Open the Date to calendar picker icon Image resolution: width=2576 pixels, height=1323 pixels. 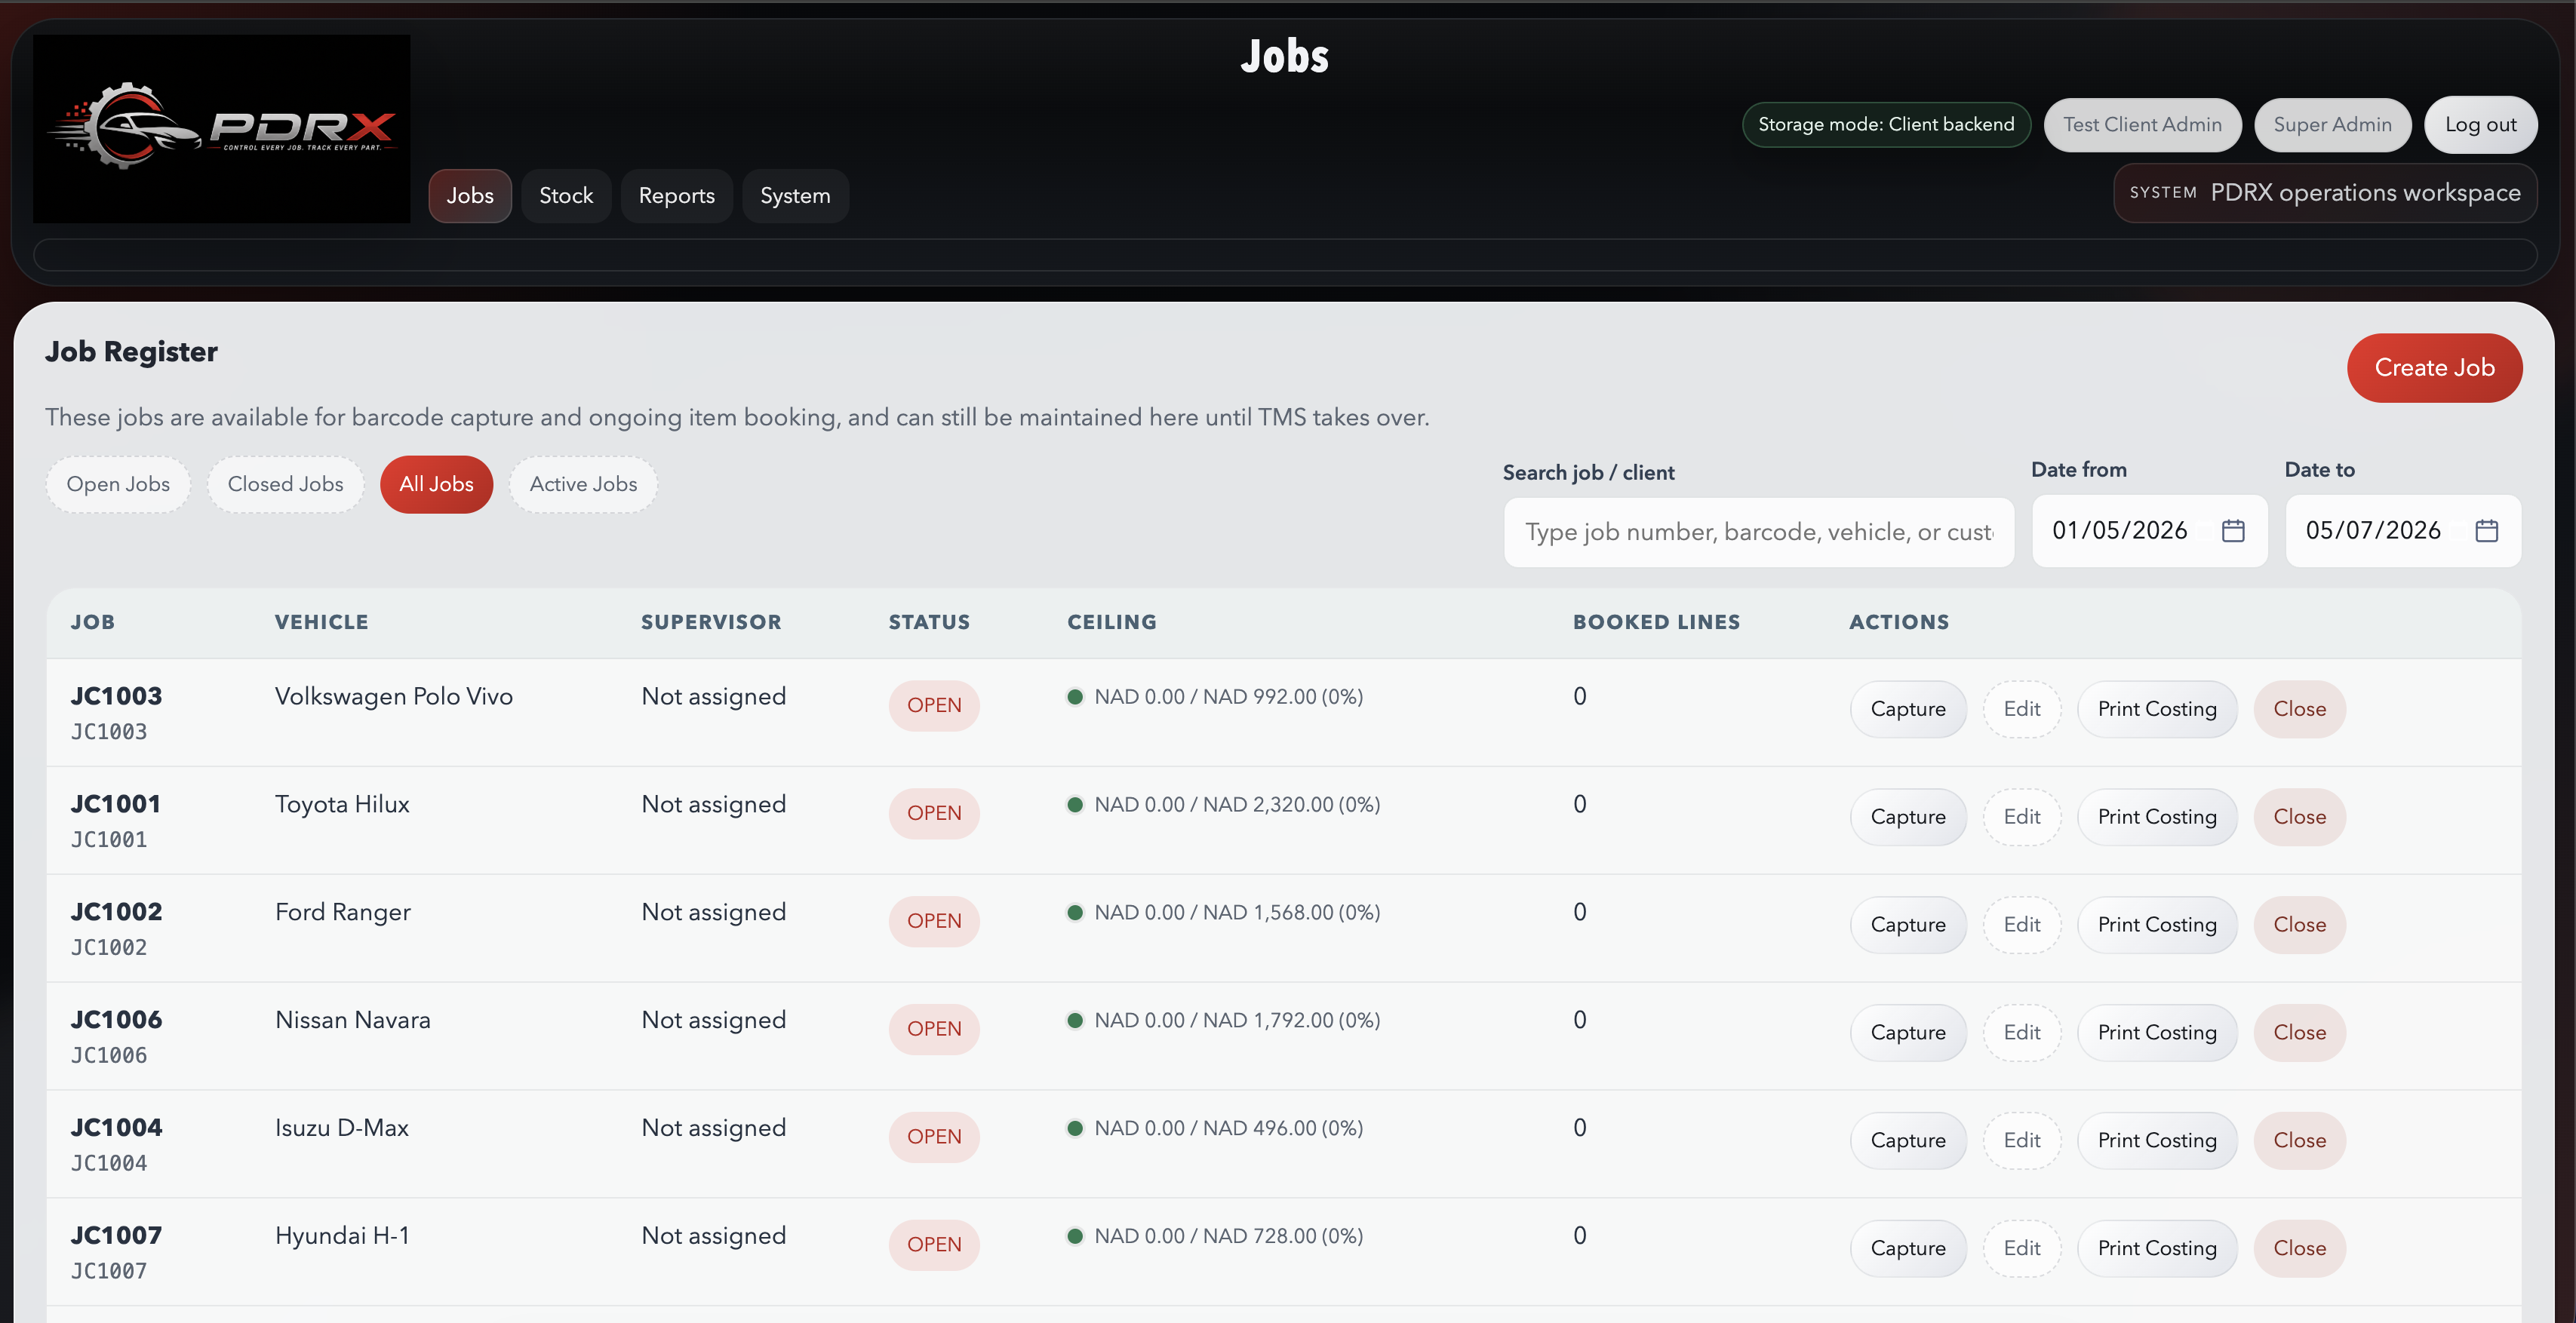2486,531
